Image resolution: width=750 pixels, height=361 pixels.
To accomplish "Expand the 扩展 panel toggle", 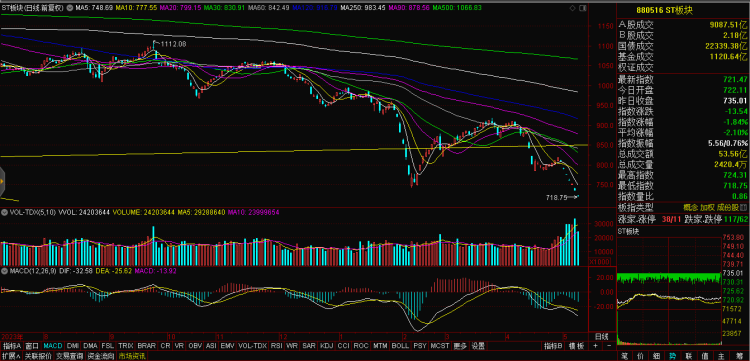I will point(10,356).
